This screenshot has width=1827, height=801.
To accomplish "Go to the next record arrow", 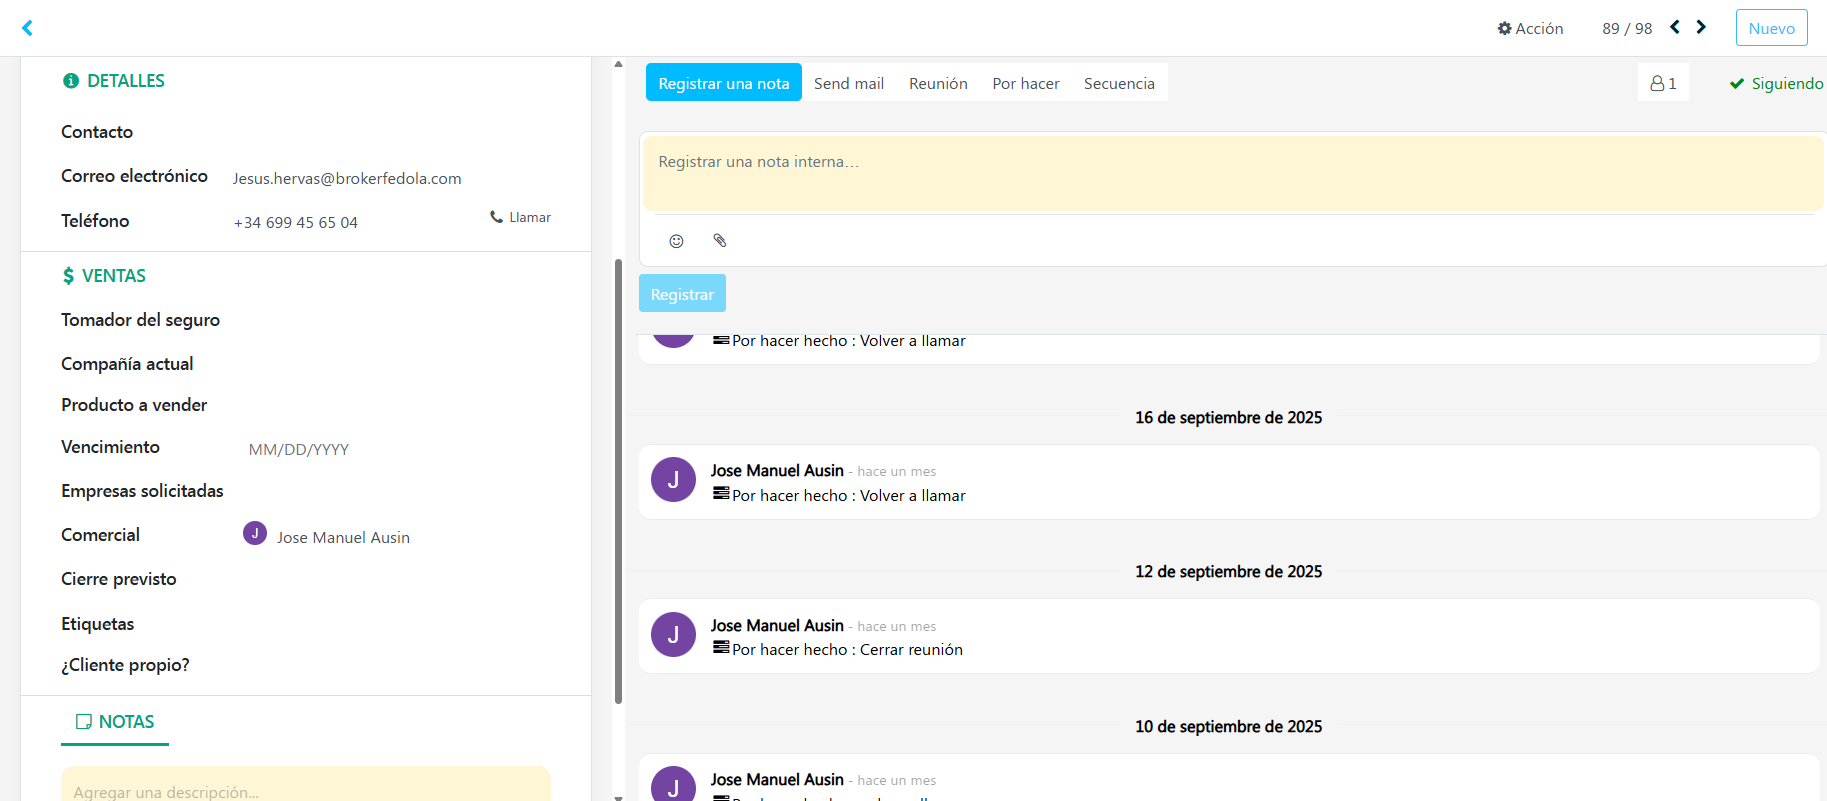I will (1701, 28).
